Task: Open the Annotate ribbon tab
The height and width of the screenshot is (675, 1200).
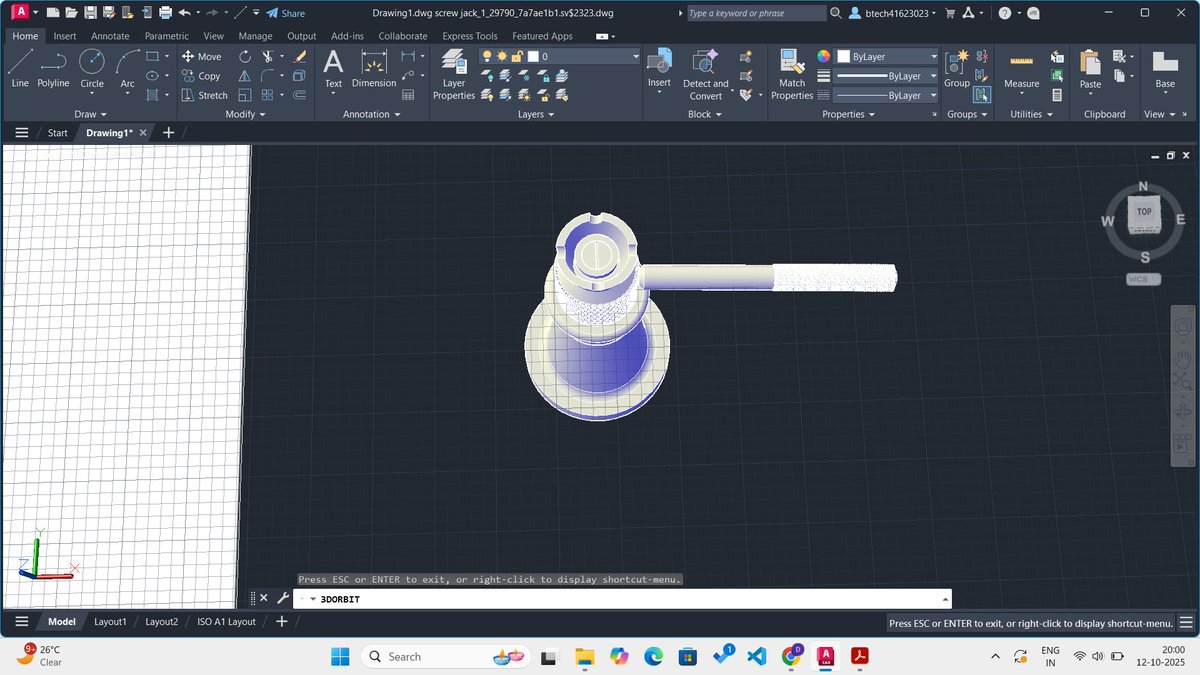Action: pos(110,36)
